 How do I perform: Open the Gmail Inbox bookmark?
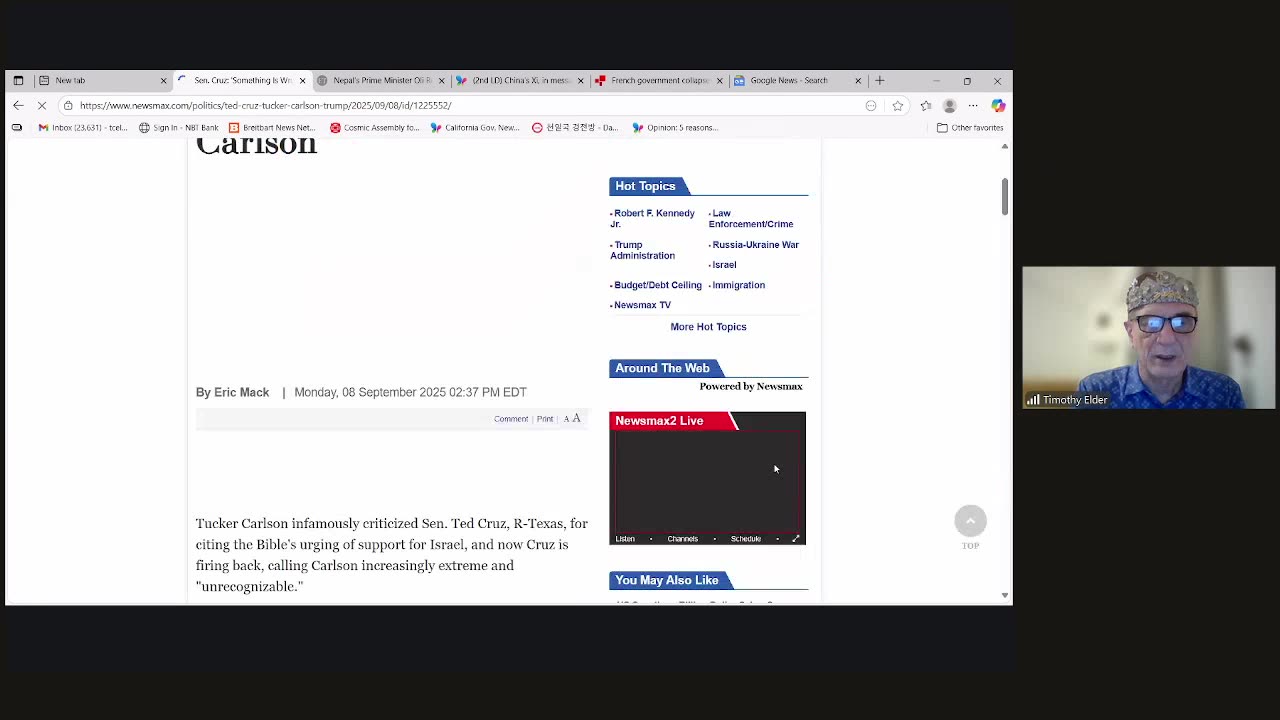pos(83,127)
